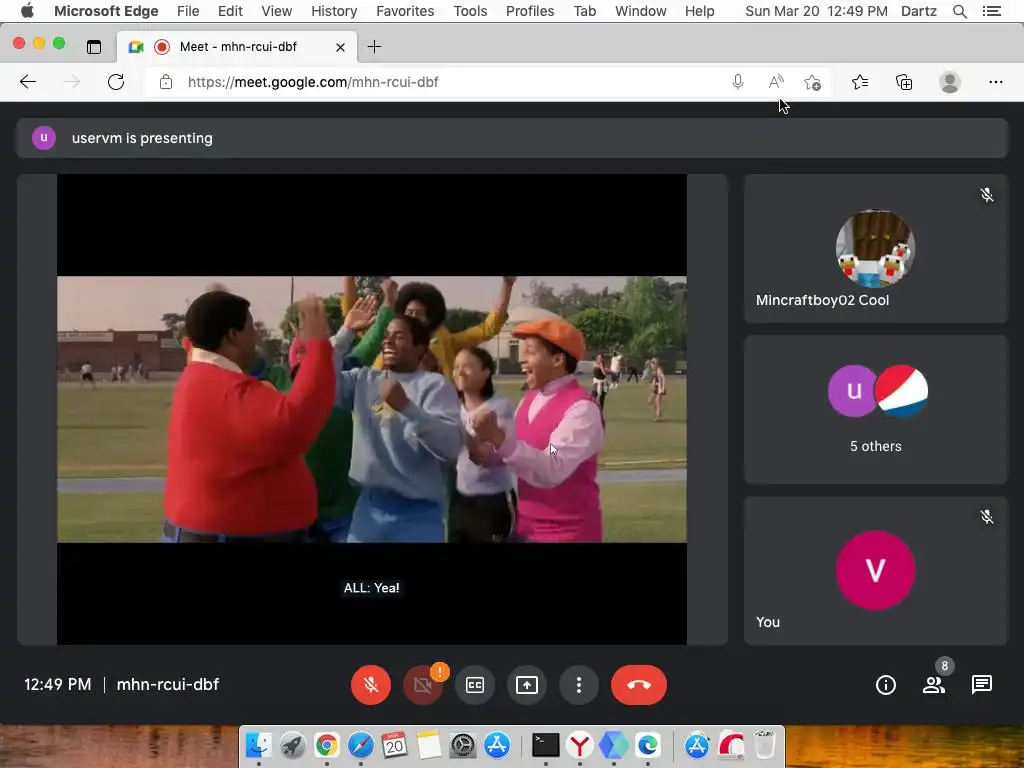The height and width of the screenshot is (768, 1024).
Task: Open the Apple menu
Action: point(27,10)
